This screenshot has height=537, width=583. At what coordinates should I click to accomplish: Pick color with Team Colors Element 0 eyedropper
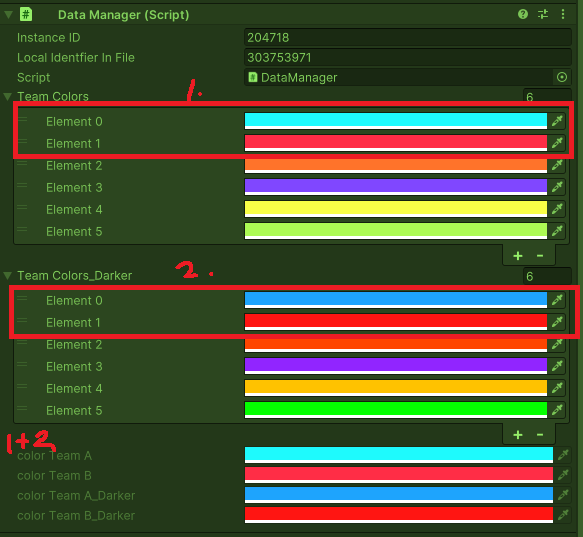pos(557,121)
